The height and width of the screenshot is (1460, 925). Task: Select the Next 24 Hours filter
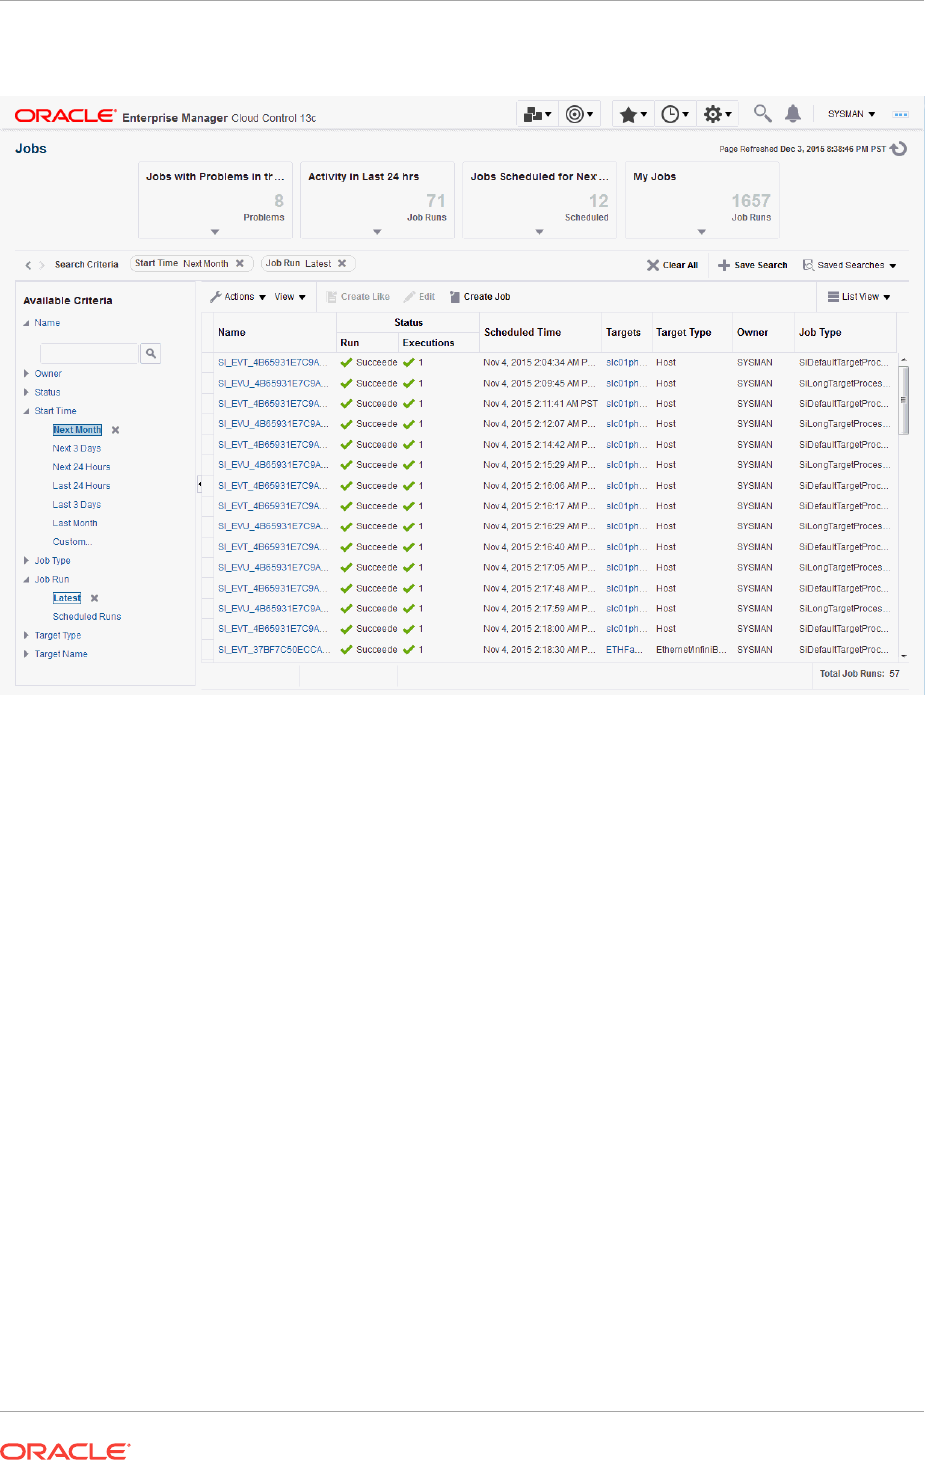point(81,467)
